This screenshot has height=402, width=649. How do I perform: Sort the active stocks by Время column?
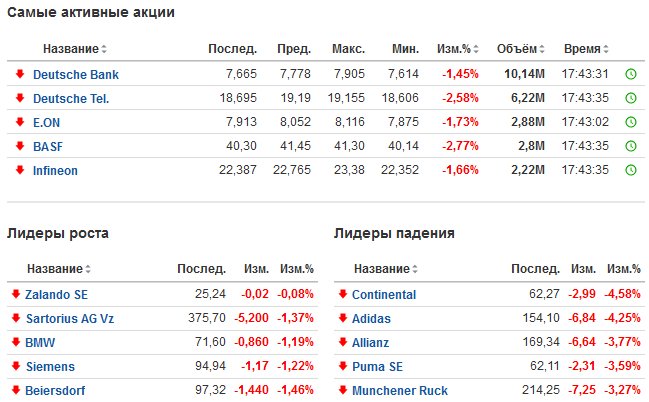(x=586, y=49)
